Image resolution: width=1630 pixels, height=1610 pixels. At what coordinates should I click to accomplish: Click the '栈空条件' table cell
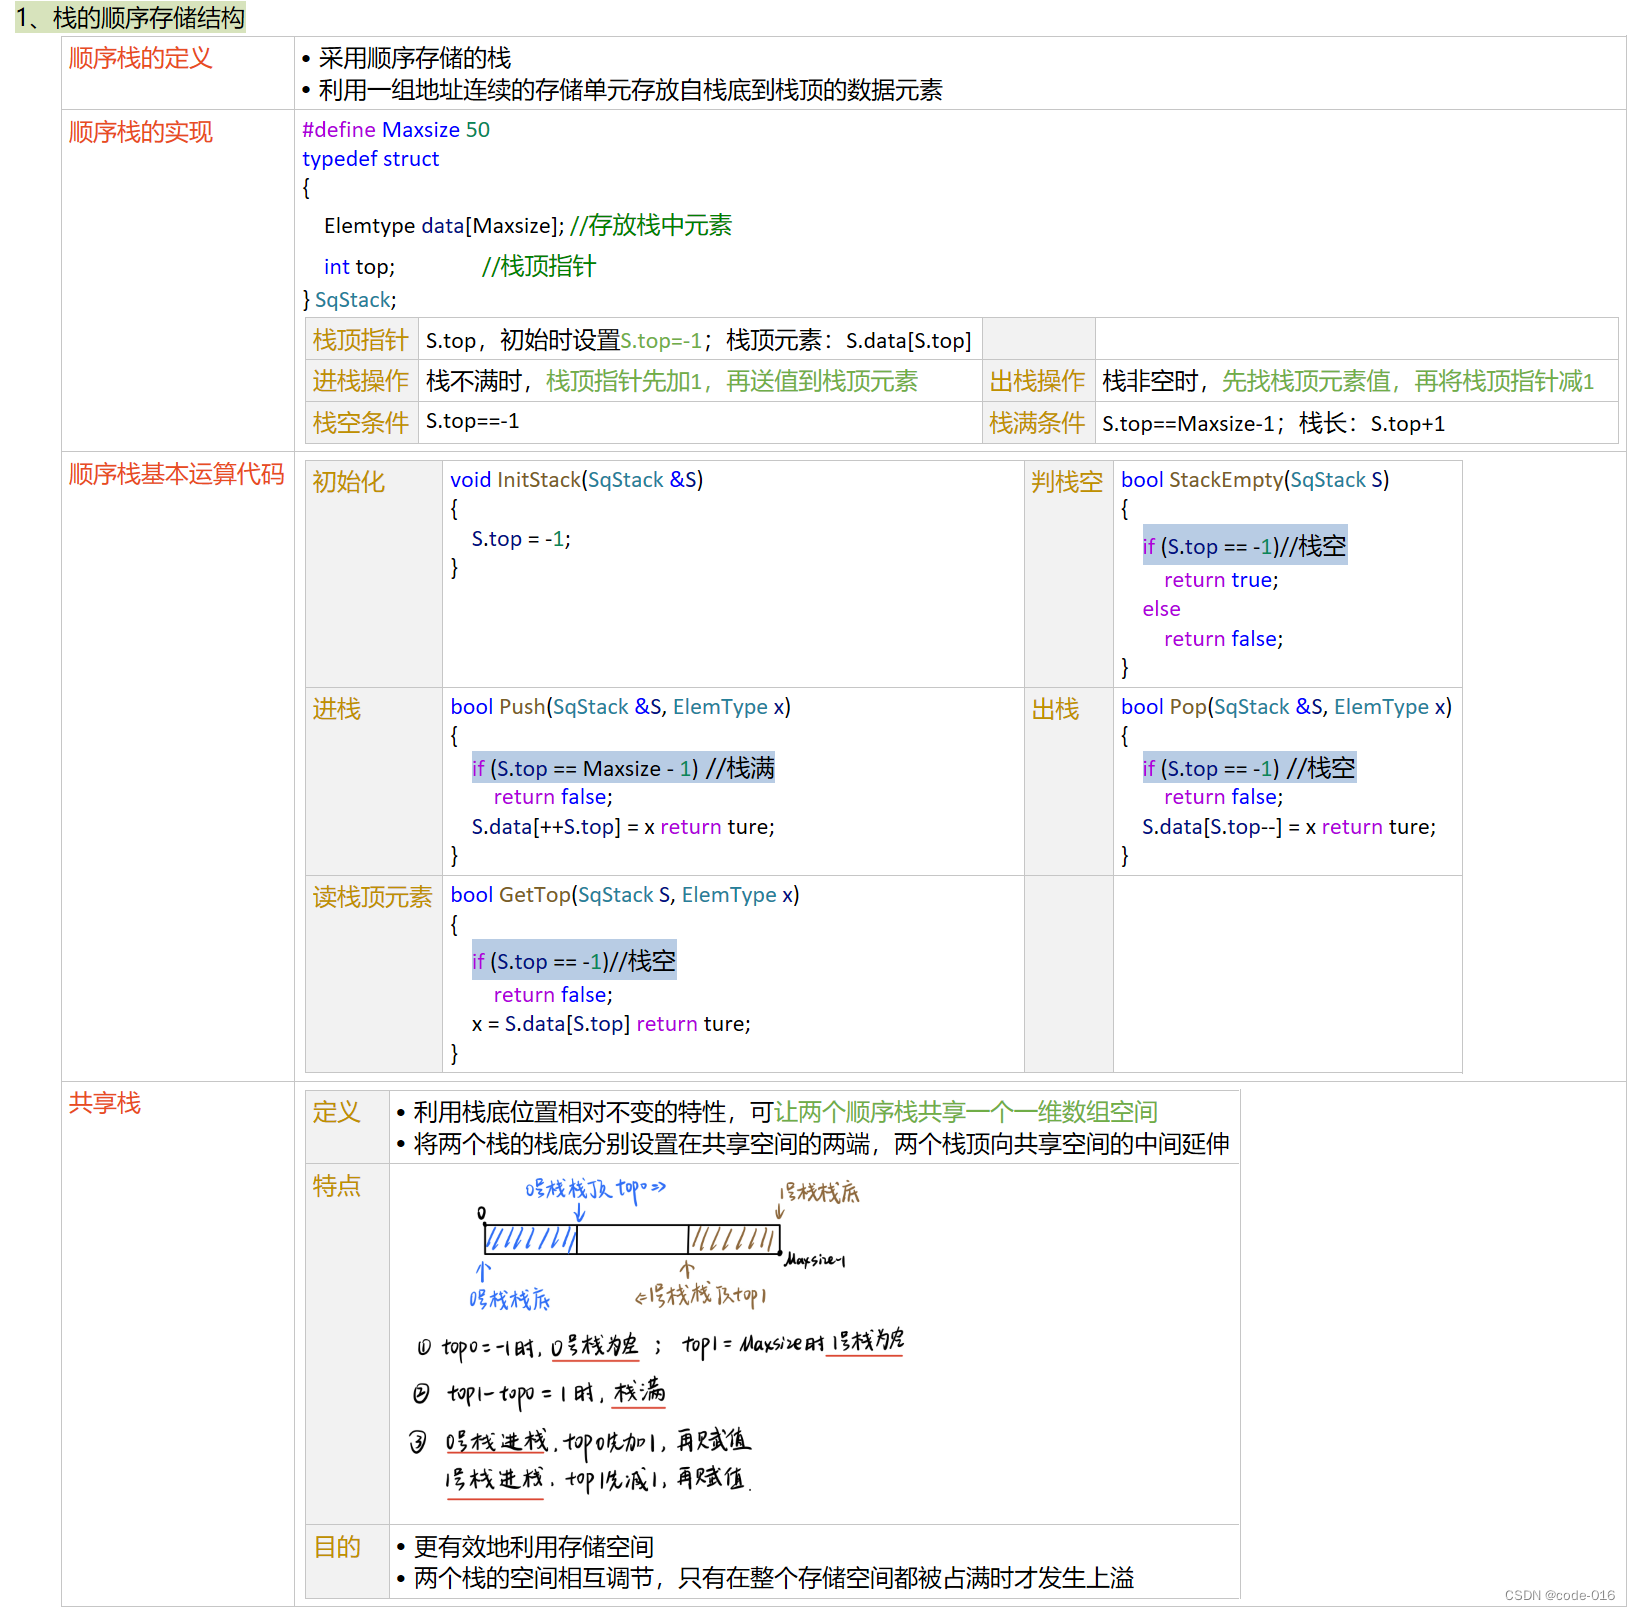pos(361,422)
